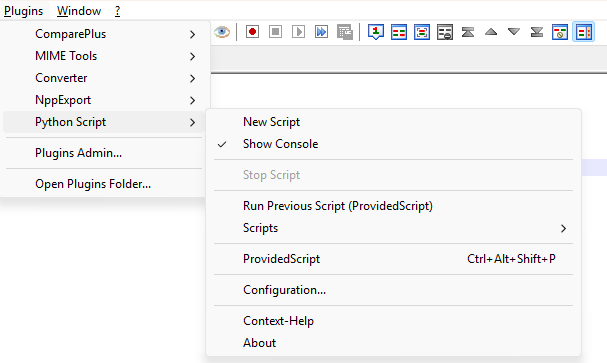
Task: Choose Run Previous Script (ProvidedScript)
Action: click(393, 206)
